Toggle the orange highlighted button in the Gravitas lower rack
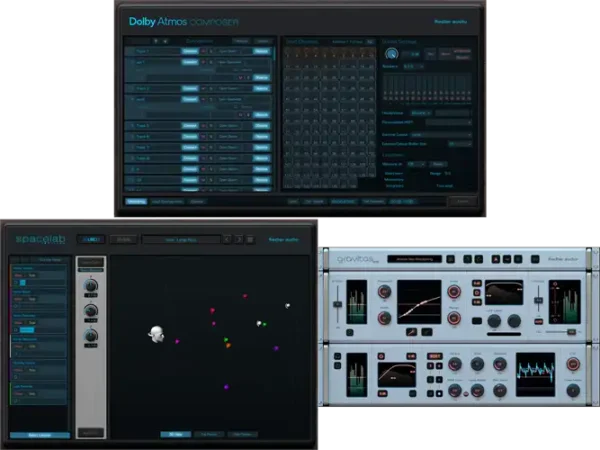This screenshot has width=600, height=450. (x=434, y=356)
